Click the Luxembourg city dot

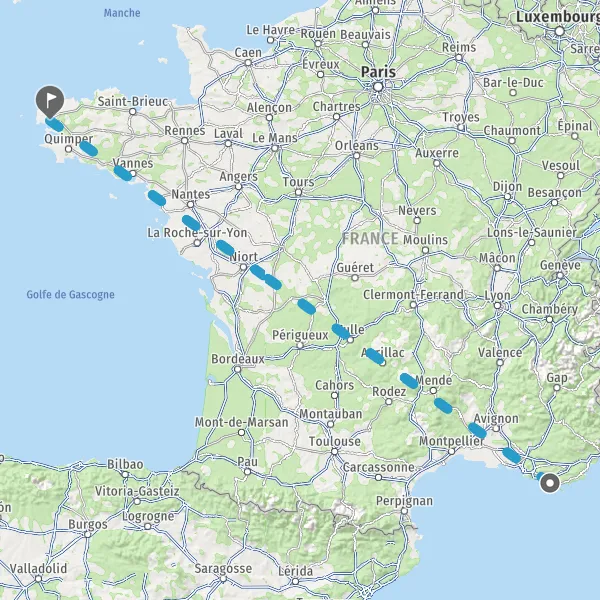tap(559, 31)
